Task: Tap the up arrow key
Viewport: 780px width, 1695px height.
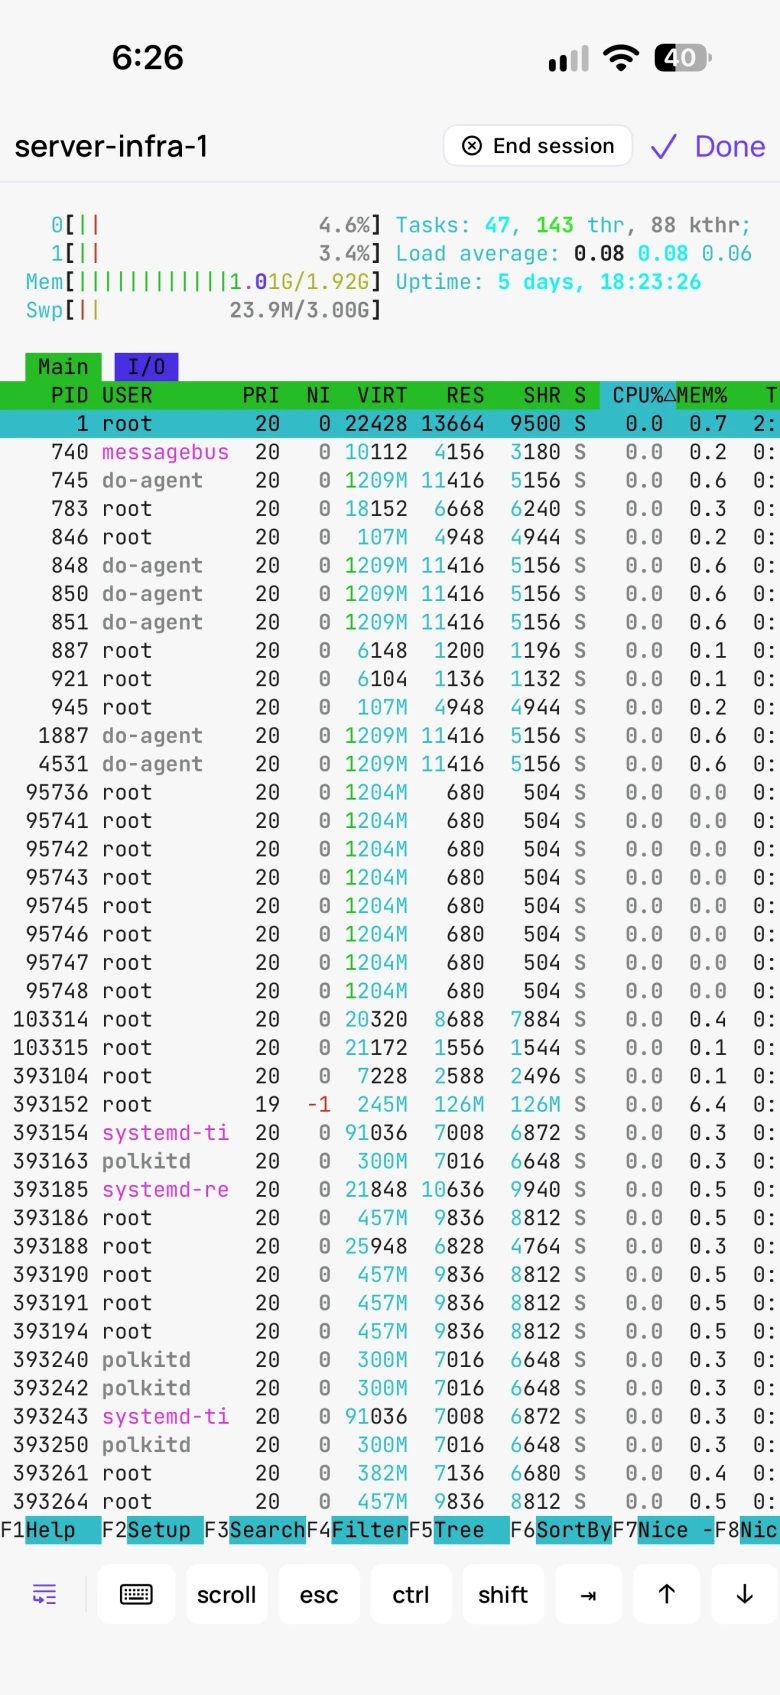Action: (667, 1594)
